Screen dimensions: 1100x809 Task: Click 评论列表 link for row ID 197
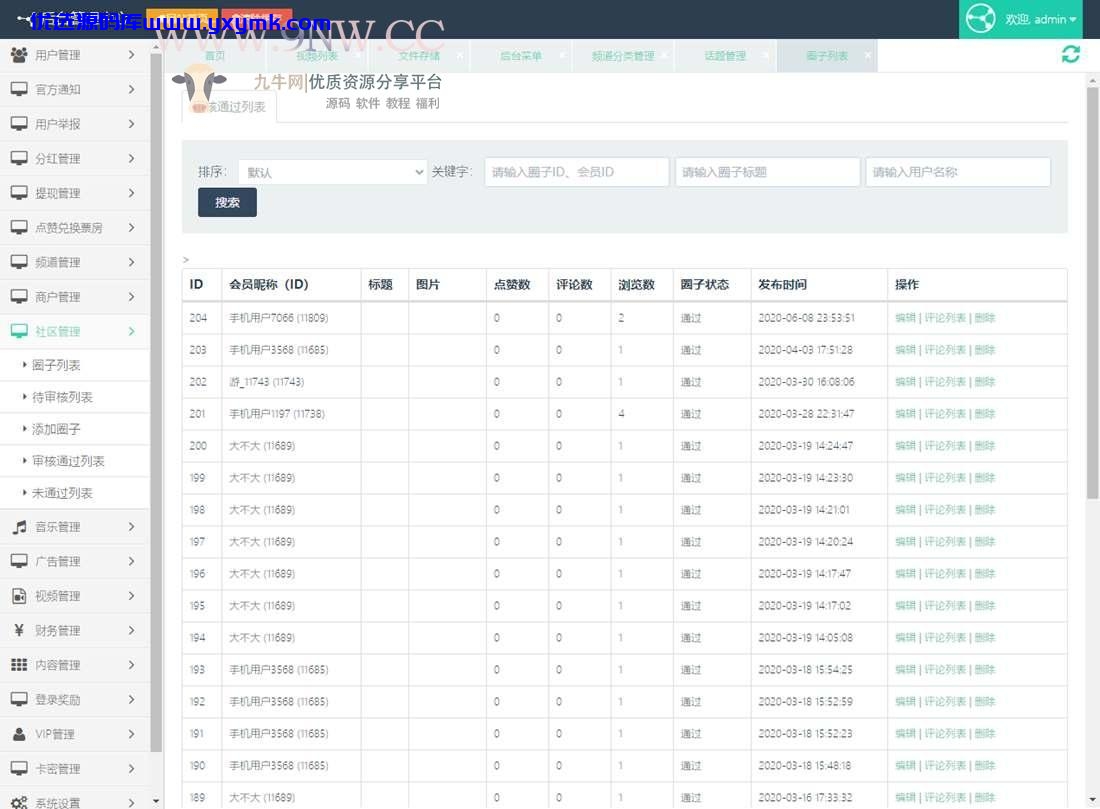pyautogui.click(x=945, y=542)
